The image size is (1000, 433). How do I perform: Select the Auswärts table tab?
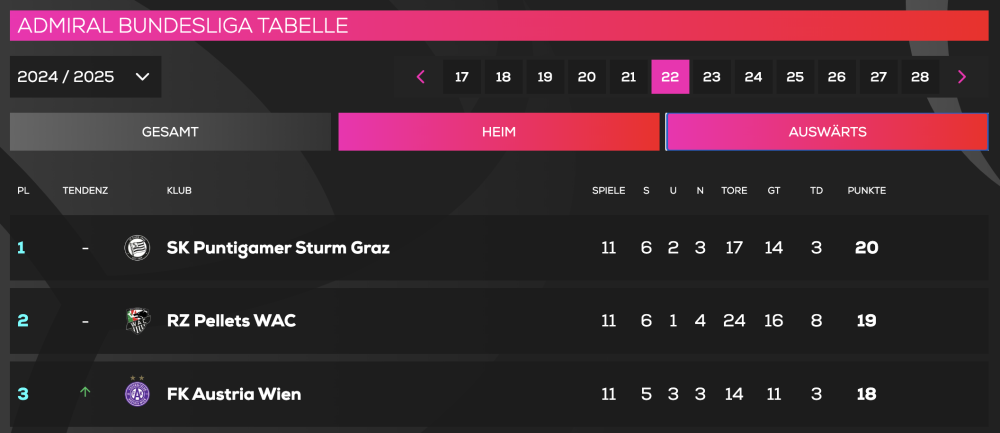tap(827, 132)
